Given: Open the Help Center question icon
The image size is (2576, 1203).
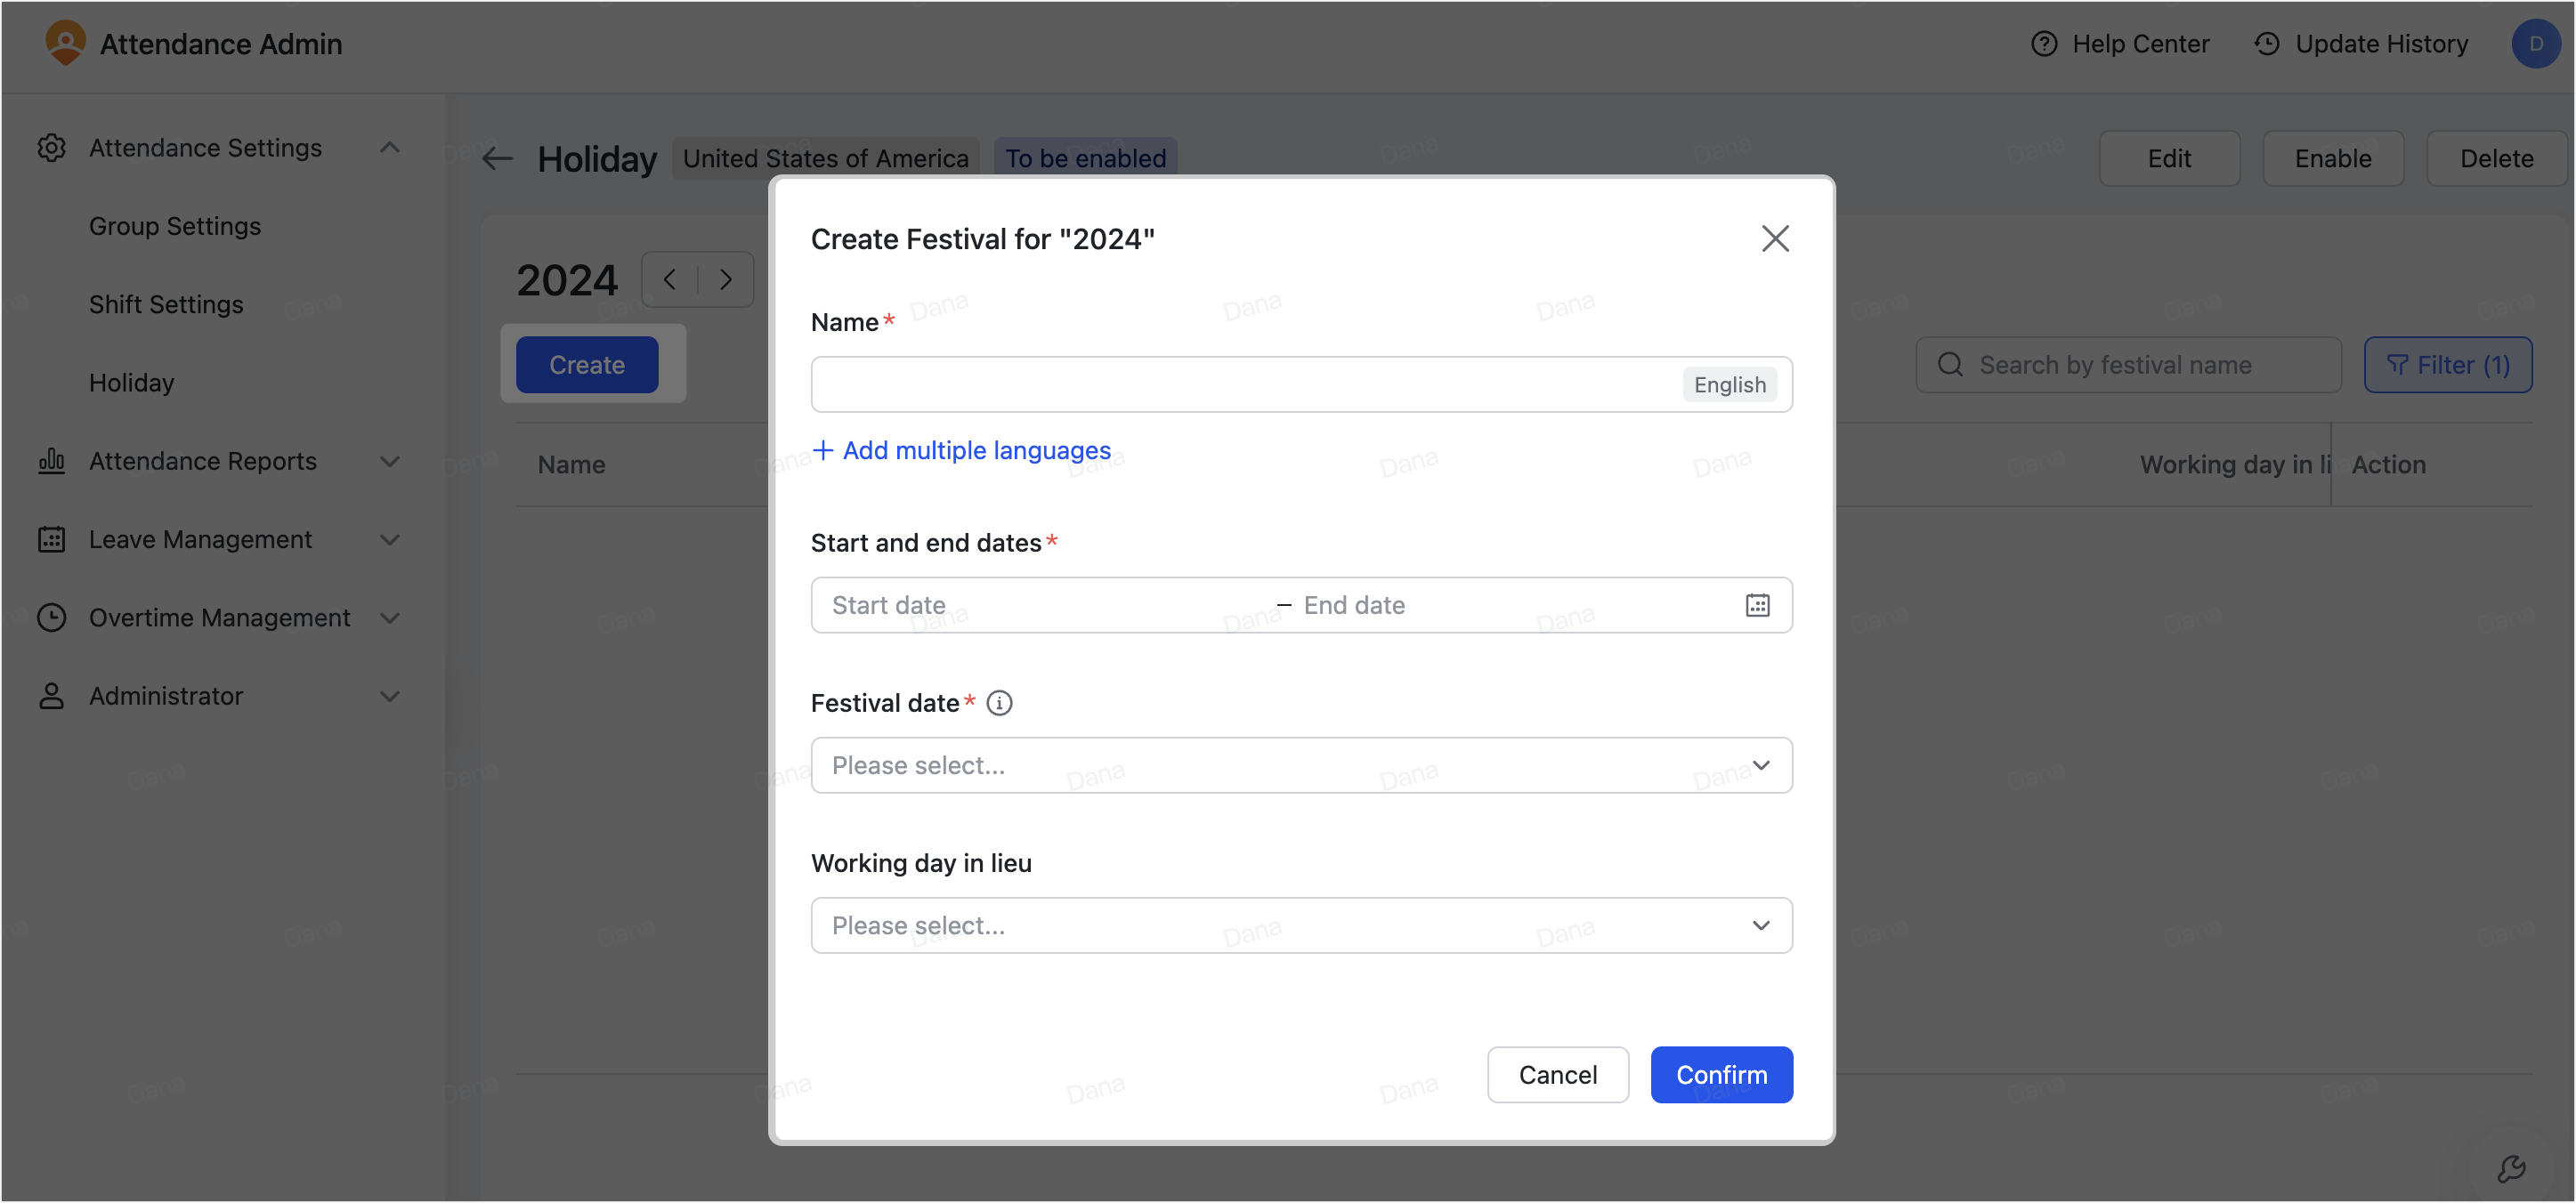Looking at the screenshot, I should click(2044, 44).
